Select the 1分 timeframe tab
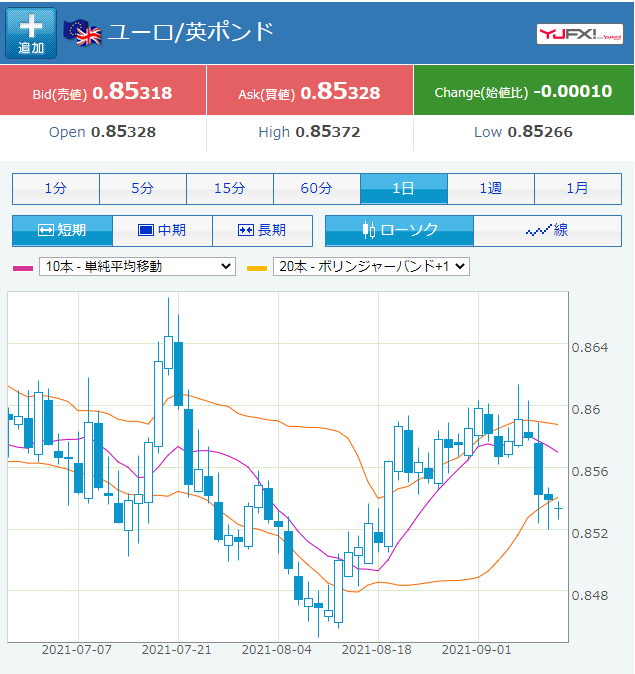The image size is (635, 674). click(x=56, y=189)
